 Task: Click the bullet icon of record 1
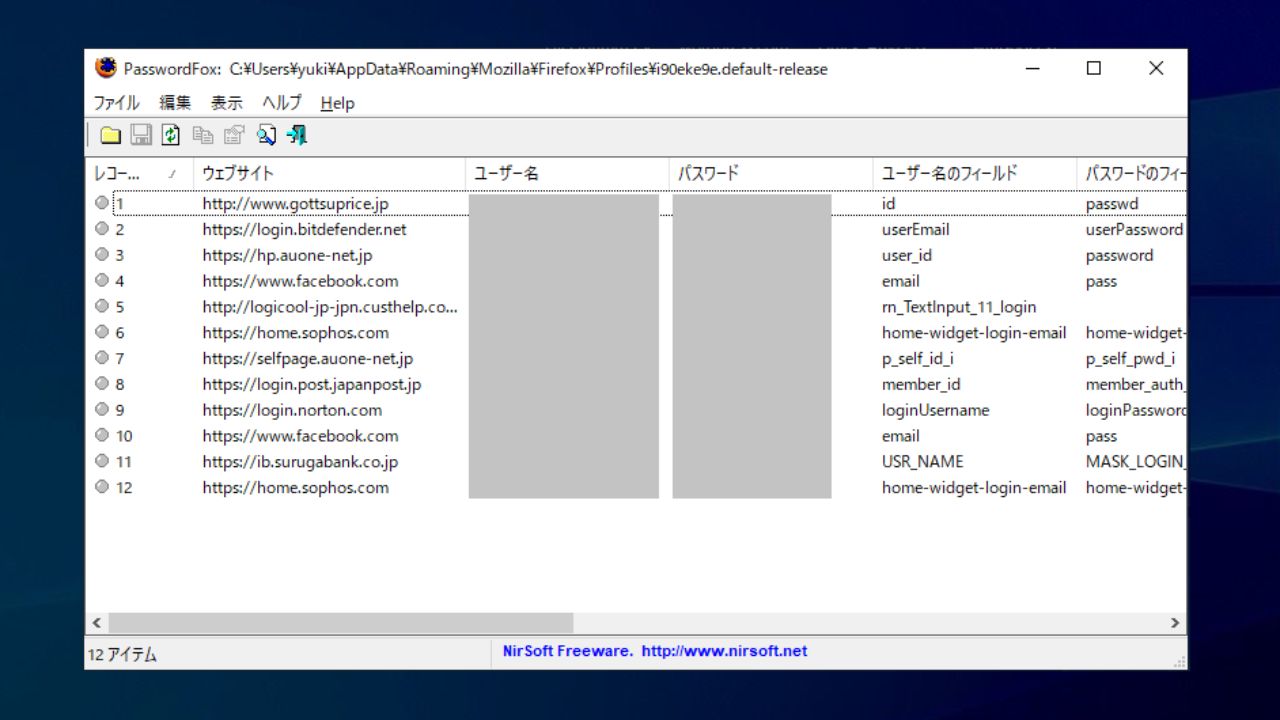pyautogui.click(x=102, y=203)
